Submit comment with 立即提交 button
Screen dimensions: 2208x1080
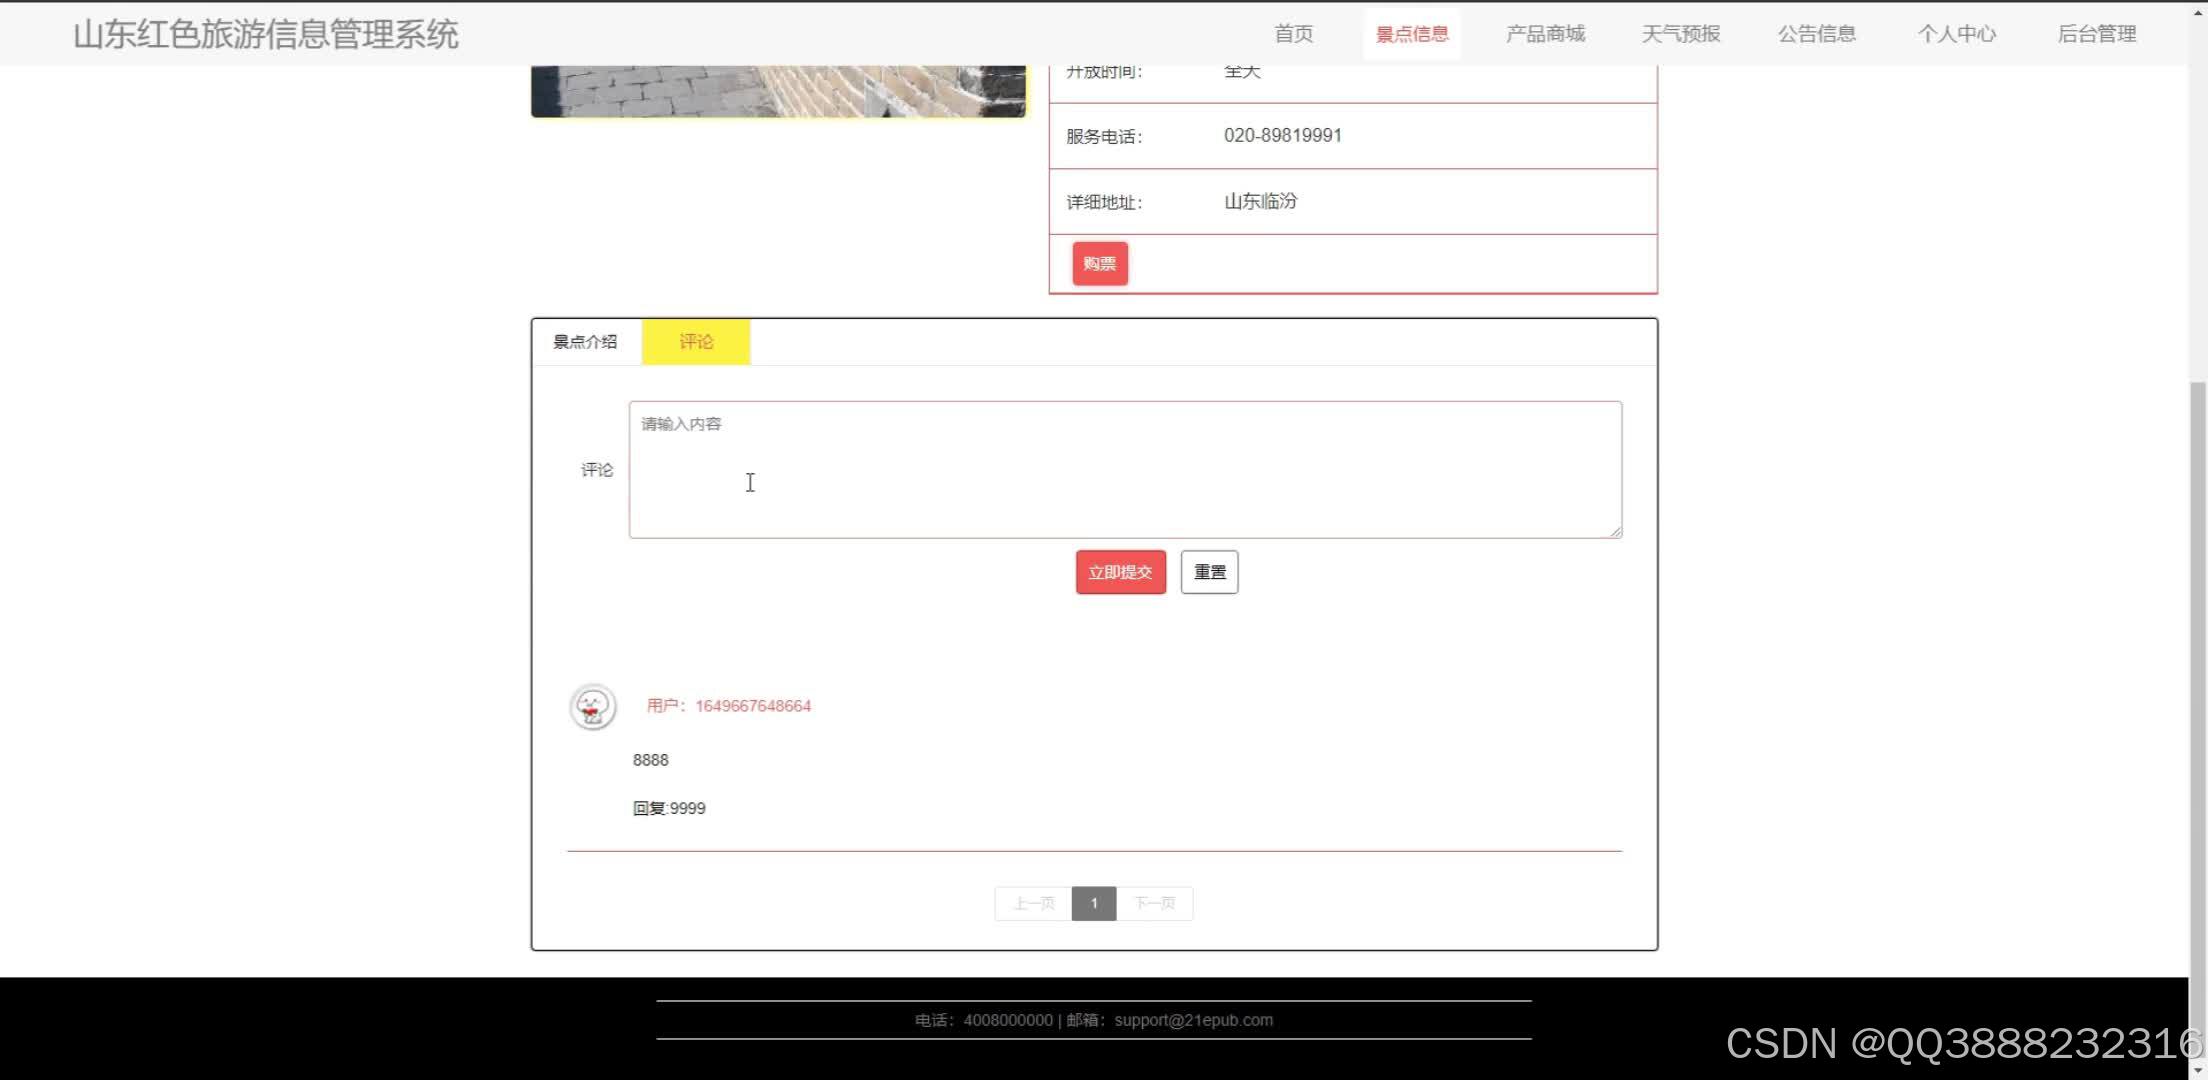point(1120,572)
